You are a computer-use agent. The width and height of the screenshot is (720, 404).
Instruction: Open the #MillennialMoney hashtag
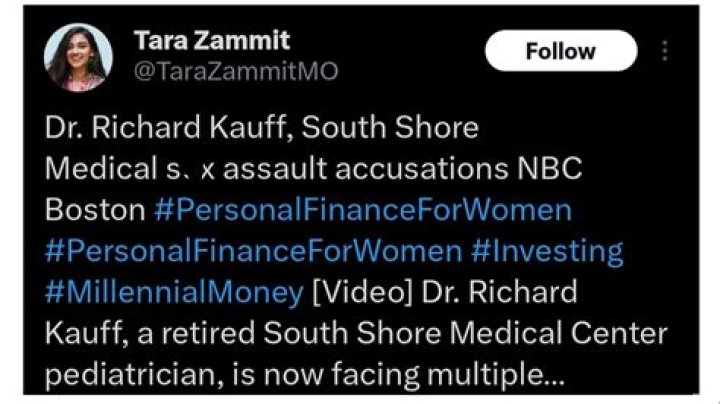point(174,292)
